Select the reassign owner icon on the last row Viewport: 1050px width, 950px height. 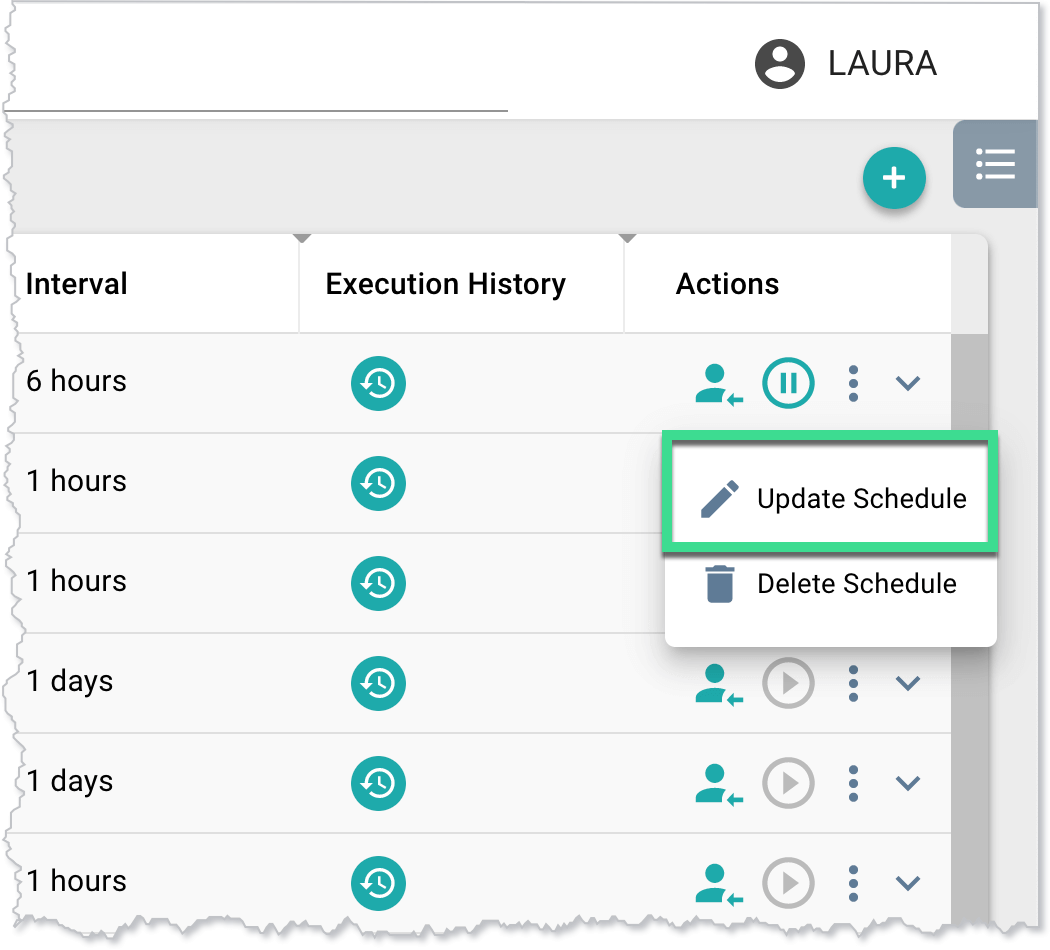718,883
